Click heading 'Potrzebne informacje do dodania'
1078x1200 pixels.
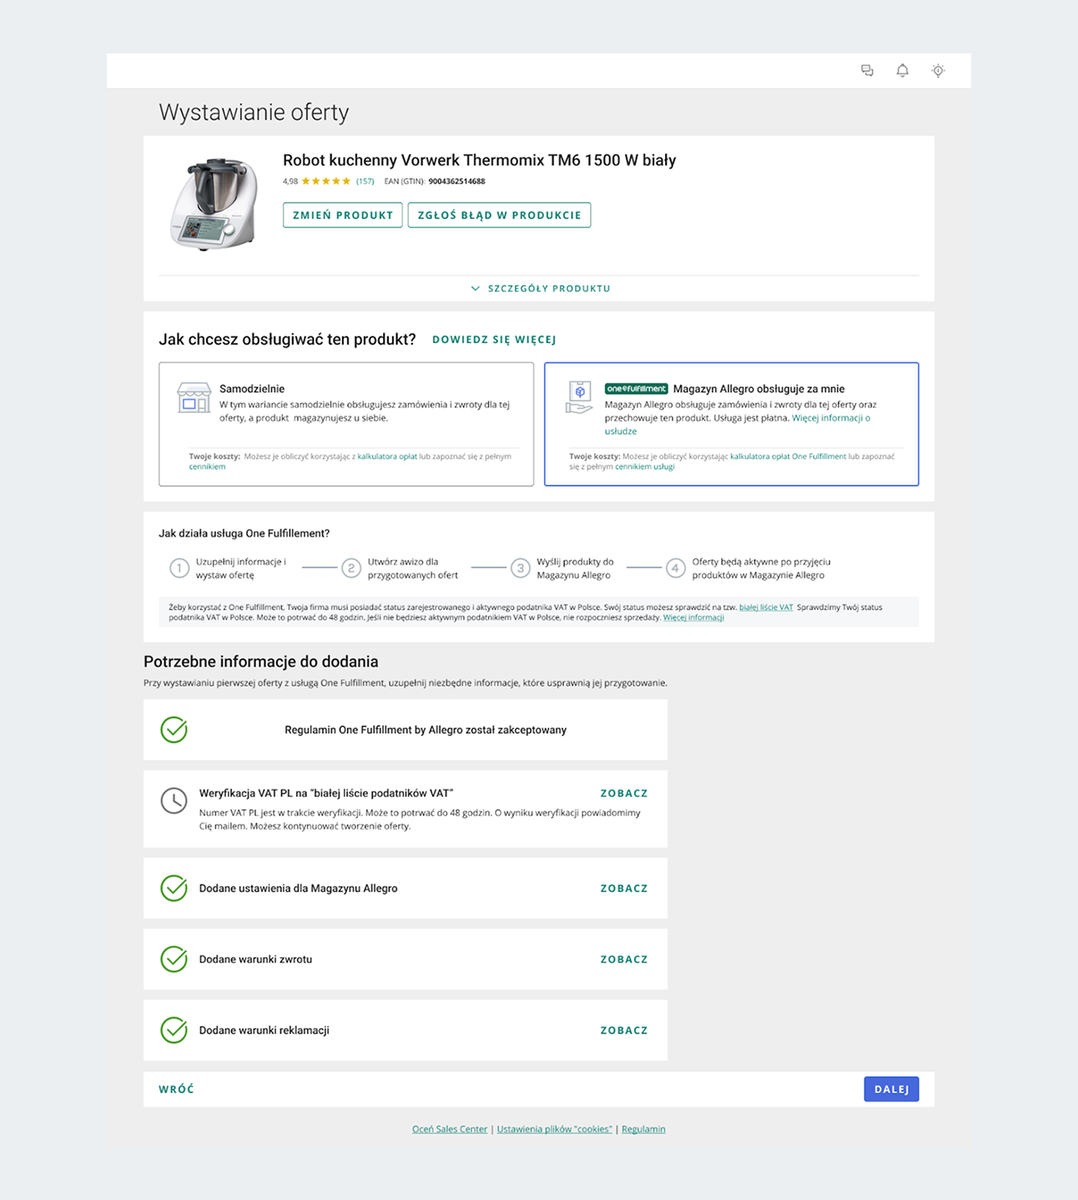point(261,661)
